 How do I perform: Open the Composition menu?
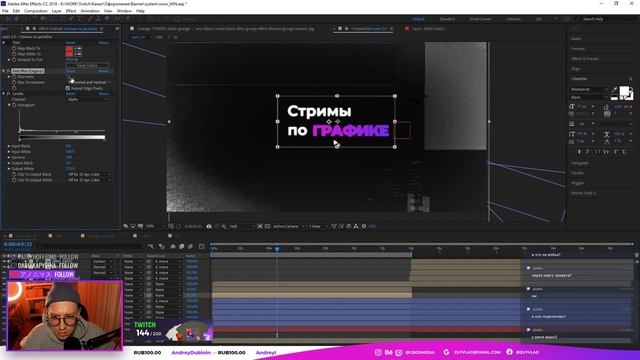(36, 11)
